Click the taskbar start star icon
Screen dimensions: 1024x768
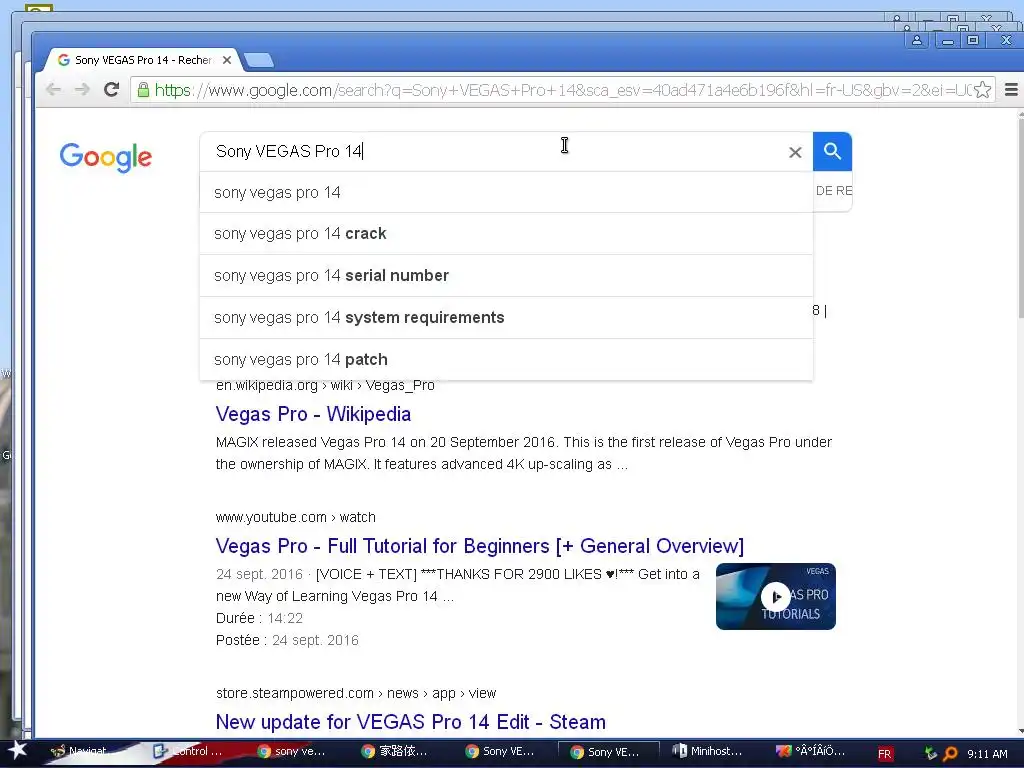(16, 750)
